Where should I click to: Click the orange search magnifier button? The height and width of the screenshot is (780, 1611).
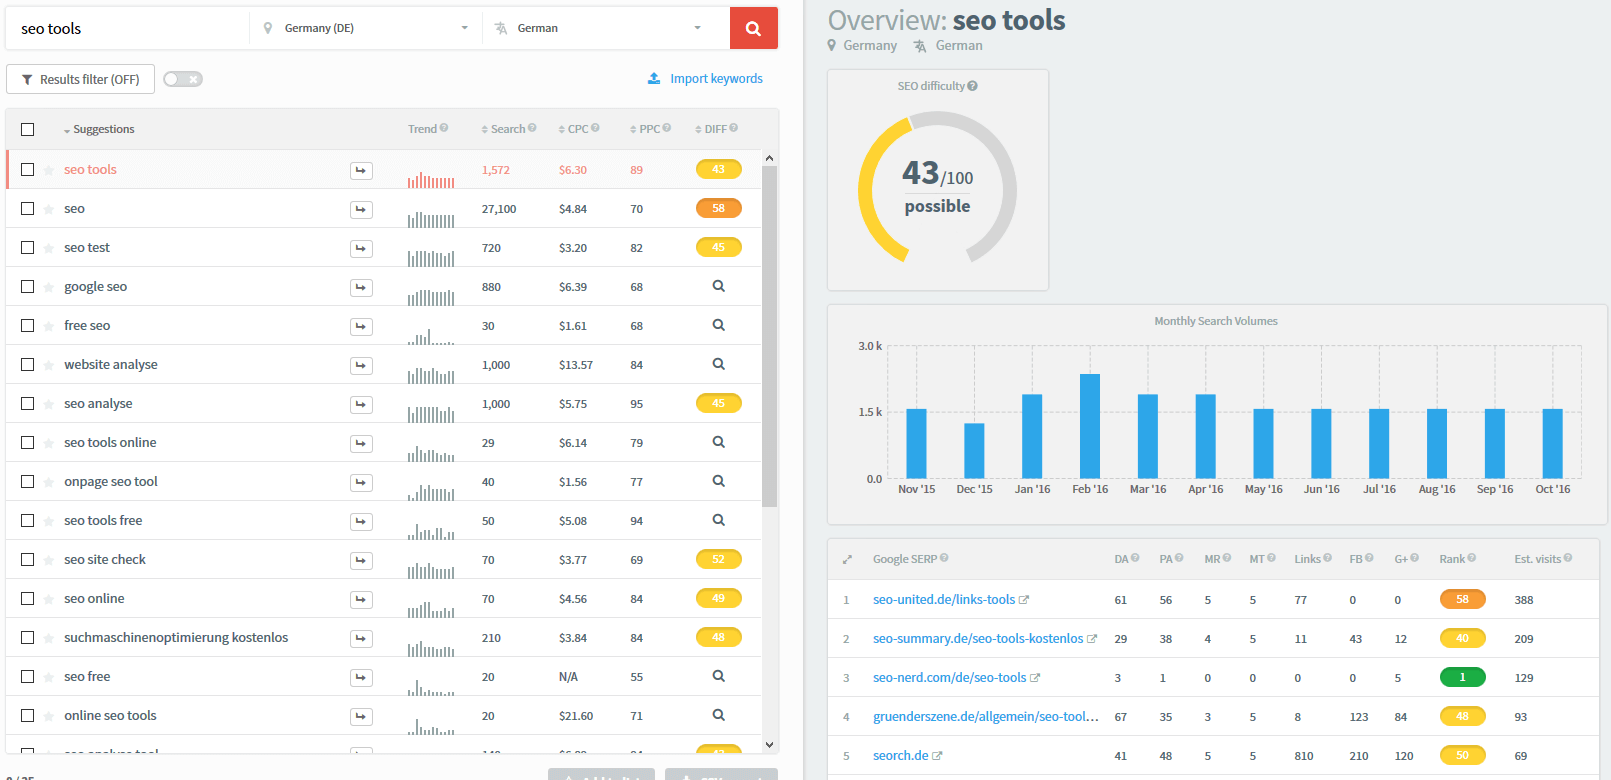tap(753, 28)
